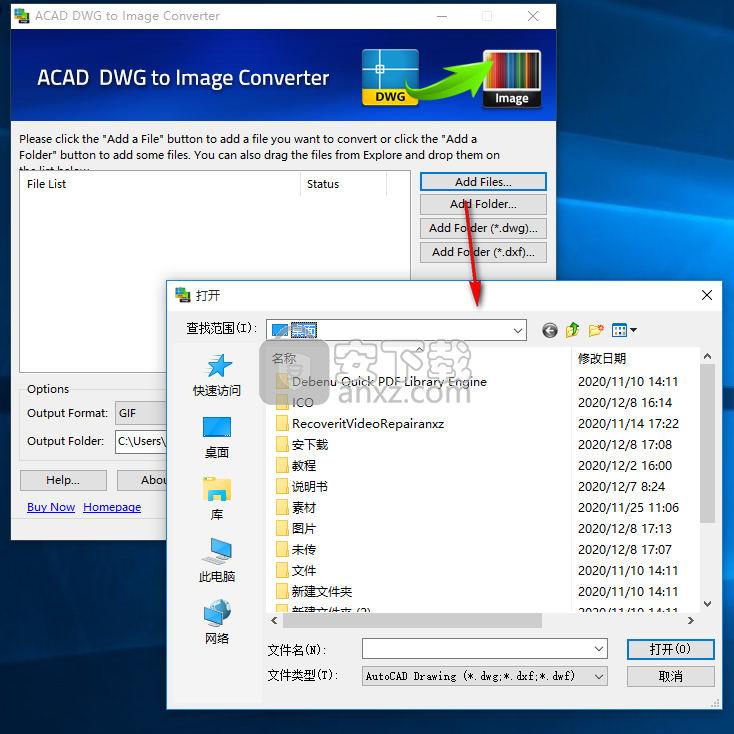The height and width of the screenshot is (734, 734).
Task: Close the 打开 dialog with X
Action: tap(707, 295)
